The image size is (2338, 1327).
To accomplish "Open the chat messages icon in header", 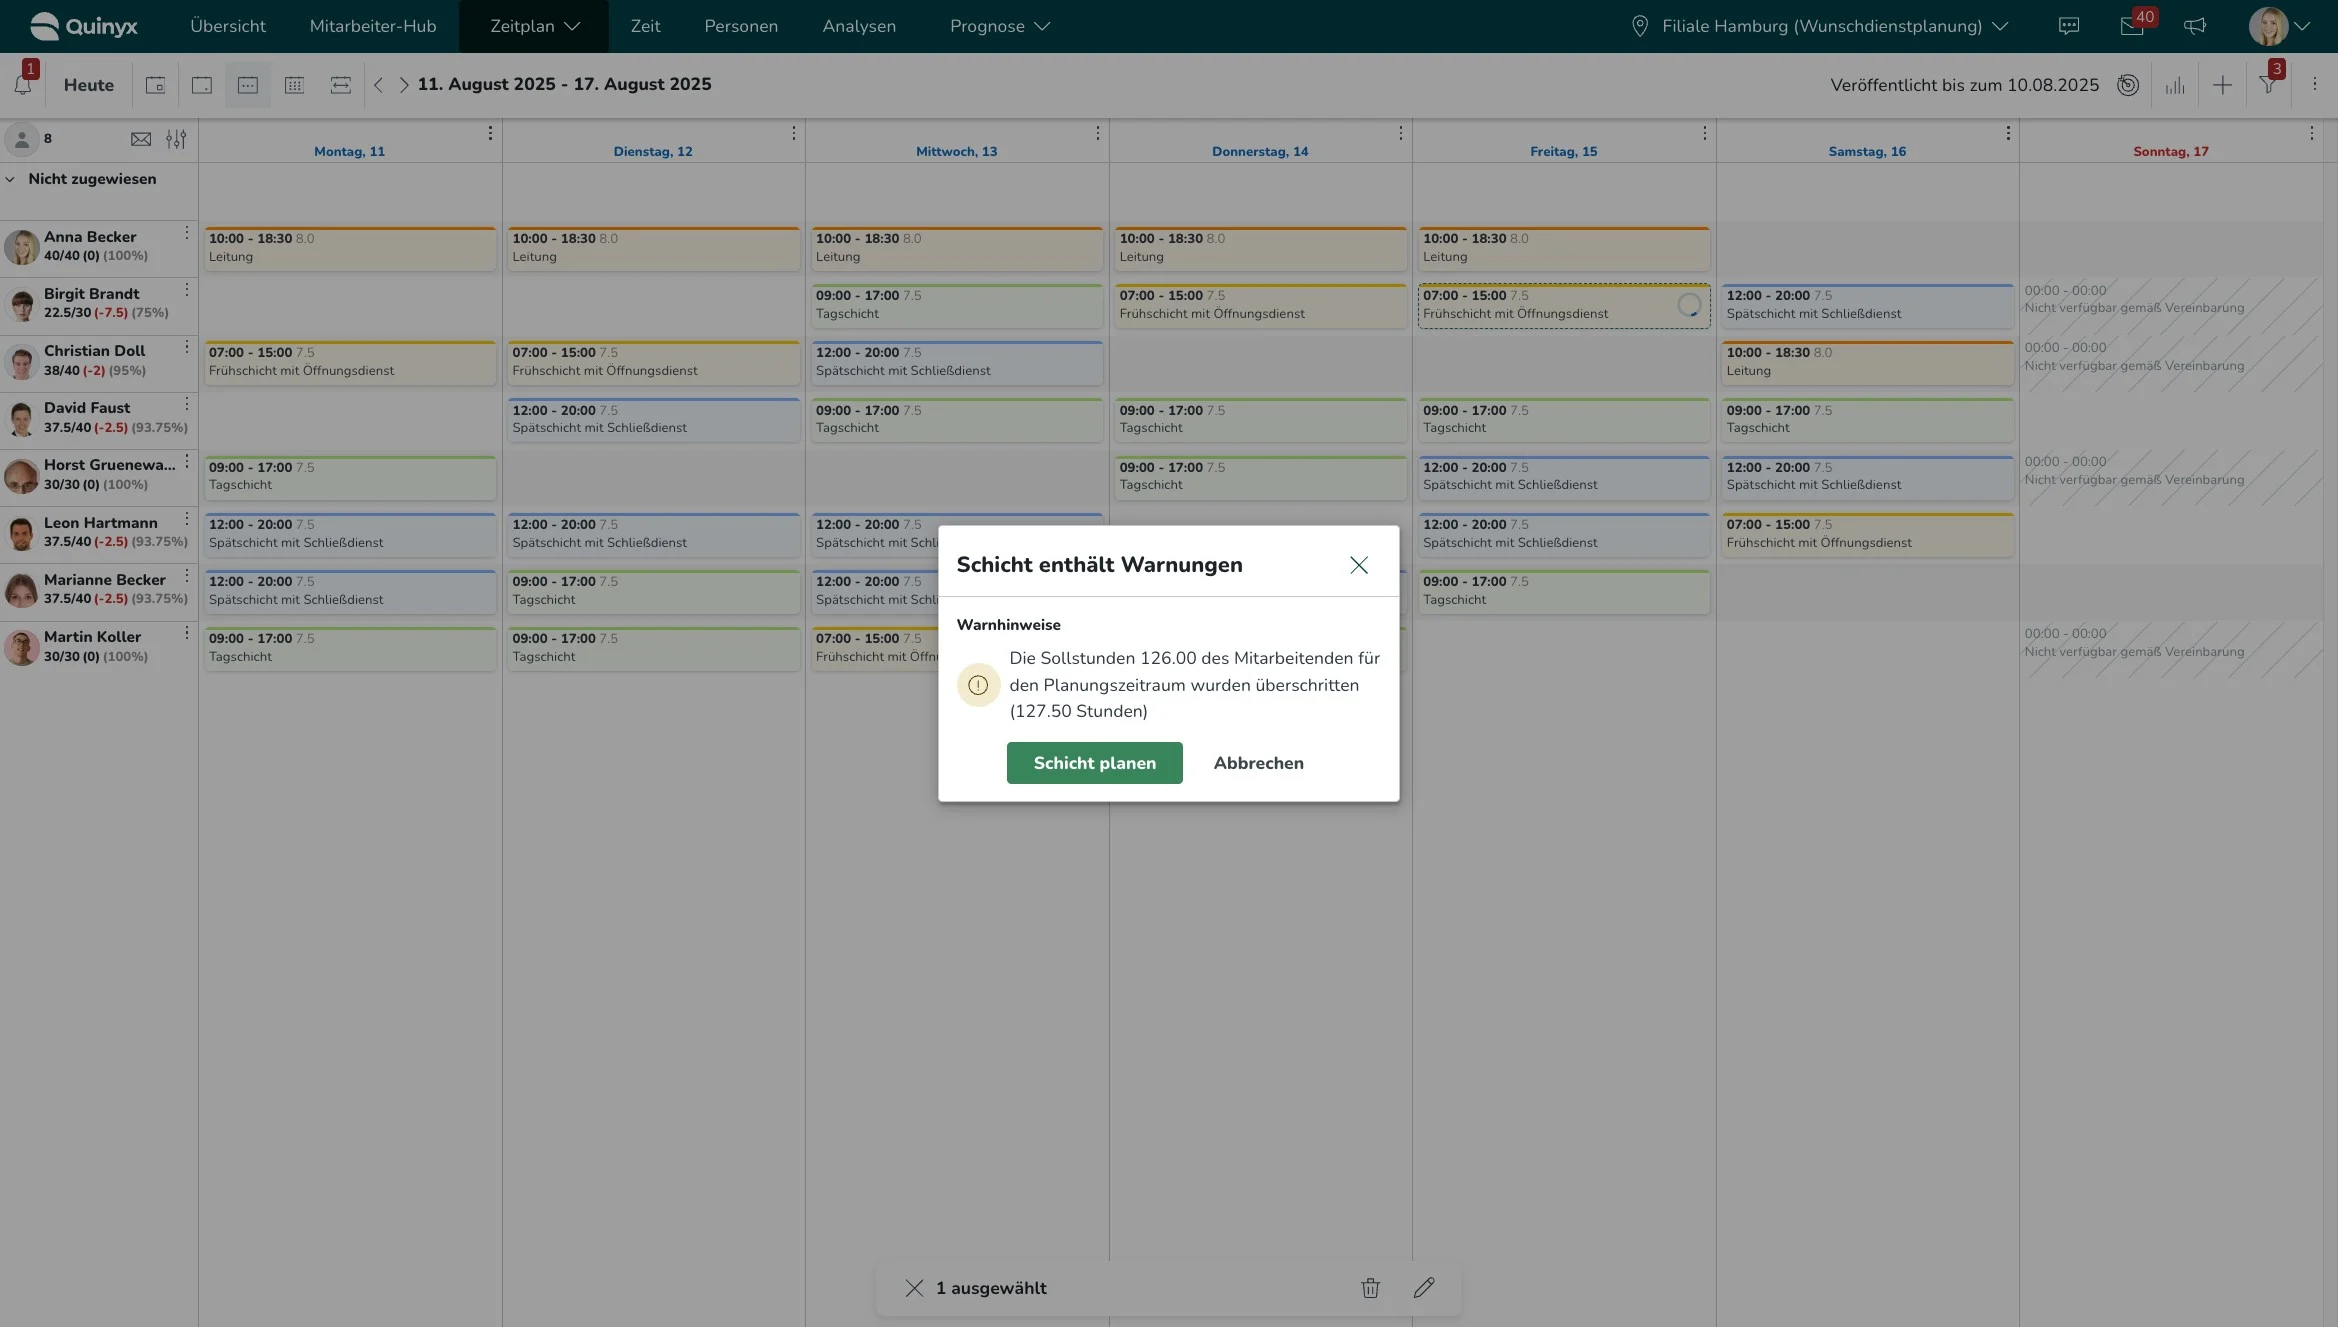I will [2069, 26].
